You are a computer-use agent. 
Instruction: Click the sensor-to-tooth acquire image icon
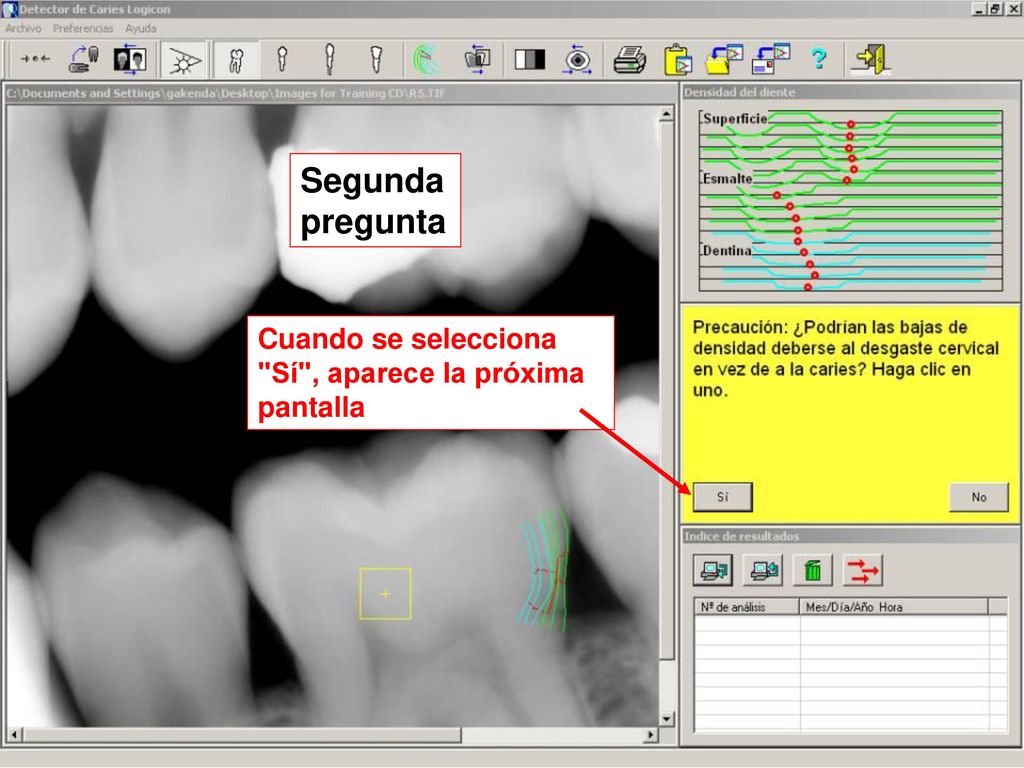point(84,59)
